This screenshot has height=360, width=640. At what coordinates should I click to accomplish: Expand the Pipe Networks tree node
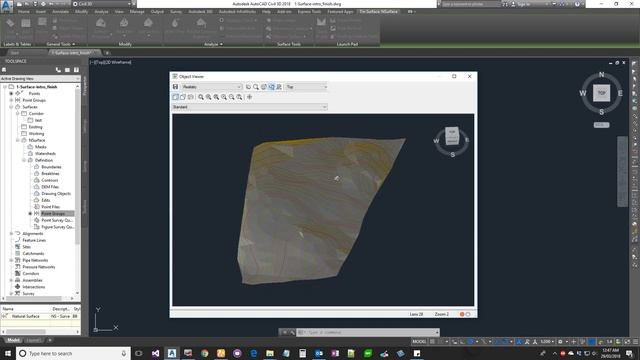[x=11, y=260]
